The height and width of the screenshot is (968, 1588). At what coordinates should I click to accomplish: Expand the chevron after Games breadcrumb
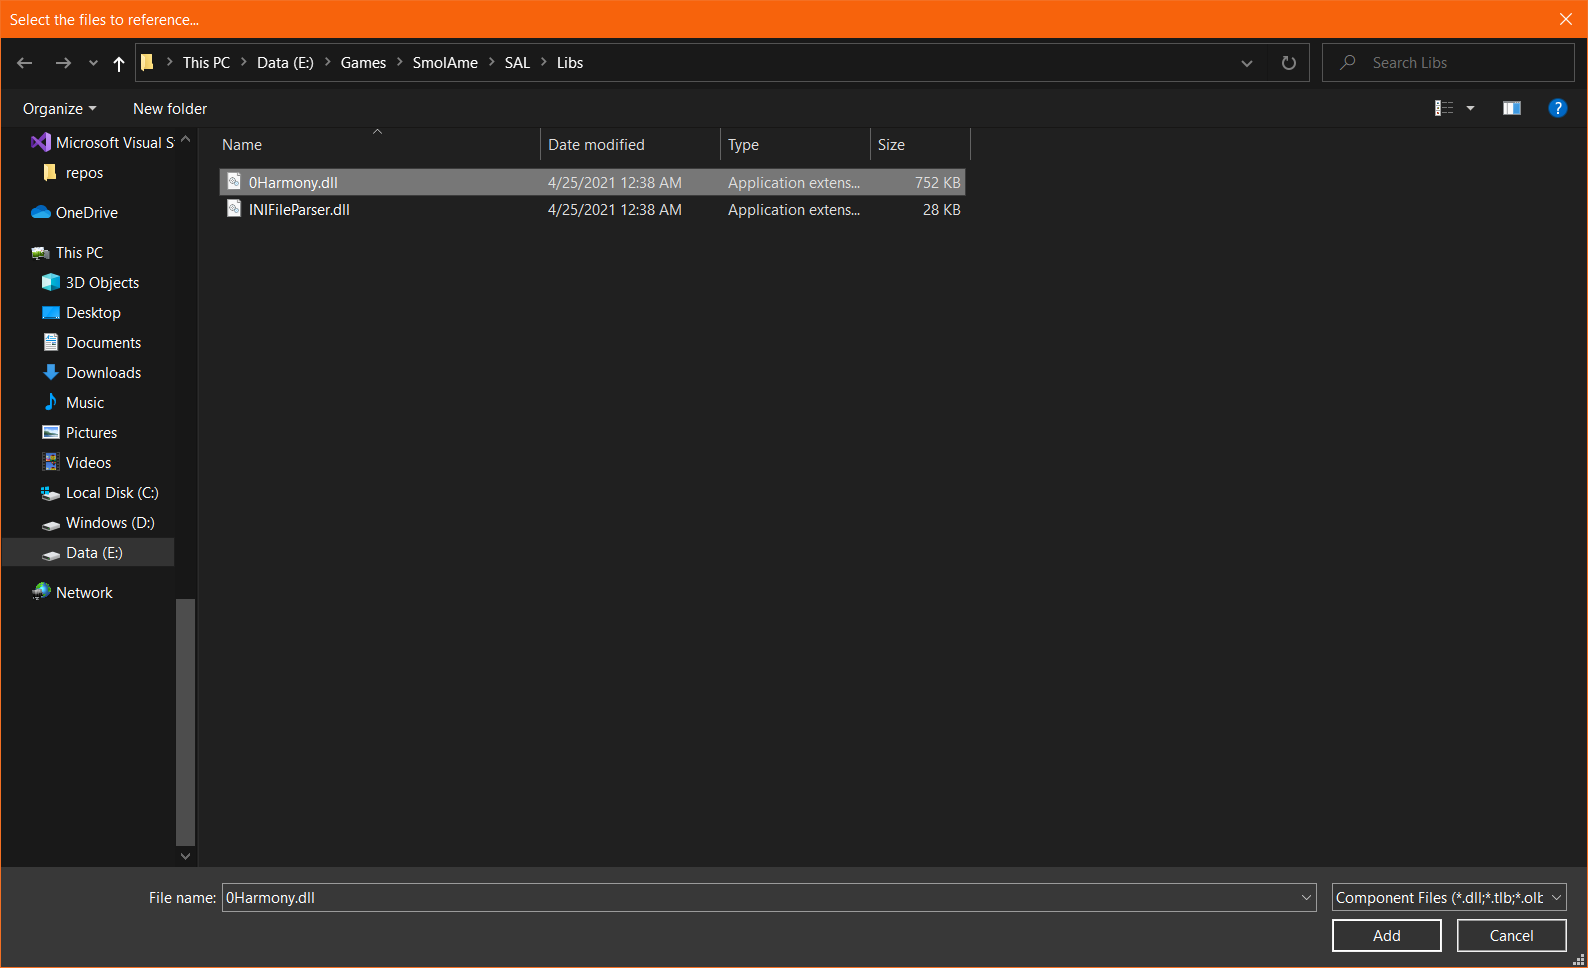400,62
